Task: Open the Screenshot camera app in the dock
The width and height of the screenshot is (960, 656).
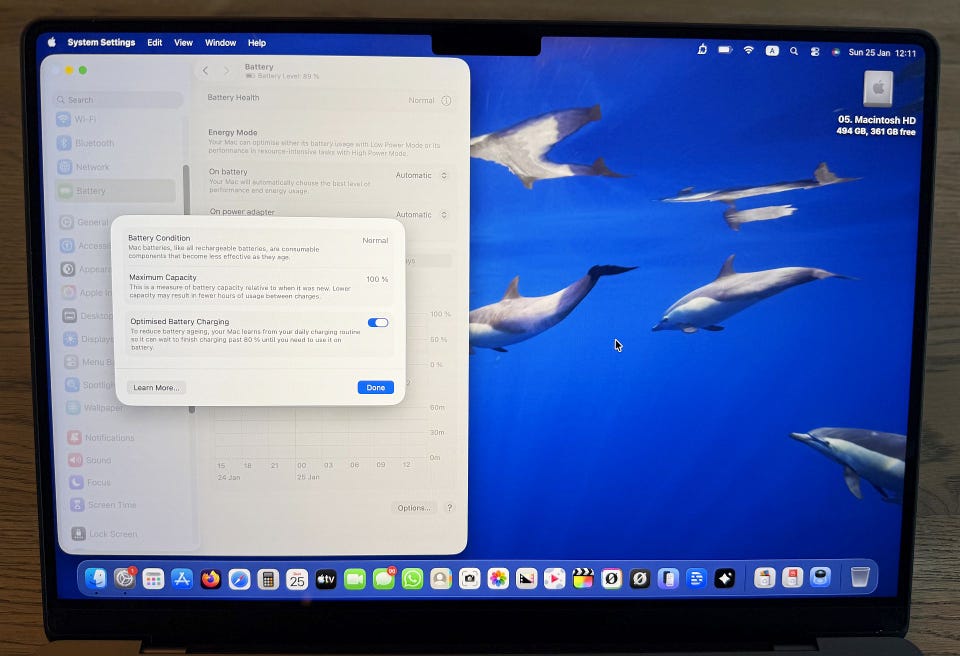Action: [470, 579]
